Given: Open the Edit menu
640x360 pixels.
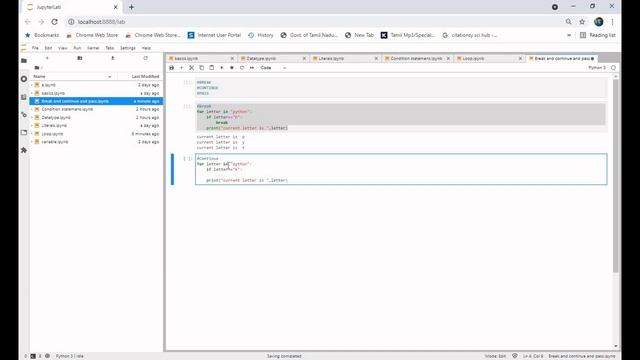Looking at the screenshot, I should [48, 48].
